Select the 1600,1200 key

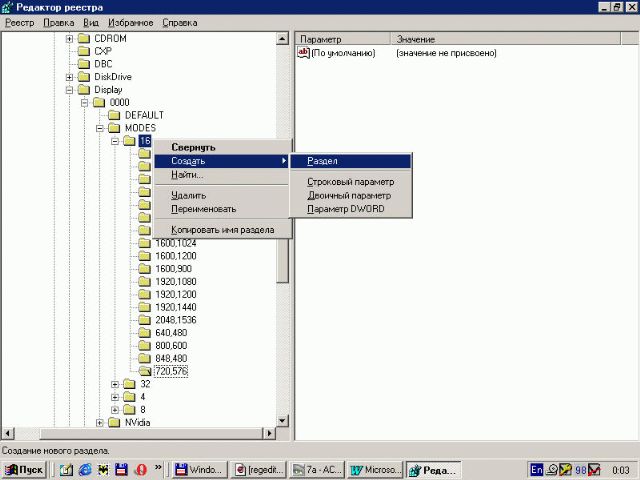pyautogui.click(x=176, y=256)
